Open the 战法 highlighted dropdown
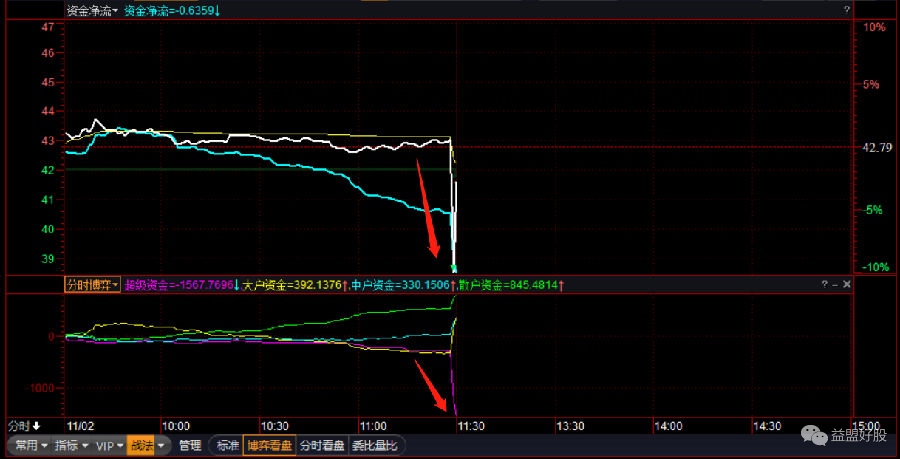Image resolution: width=900 pixels, height=459 pixels. pos(146,445)
